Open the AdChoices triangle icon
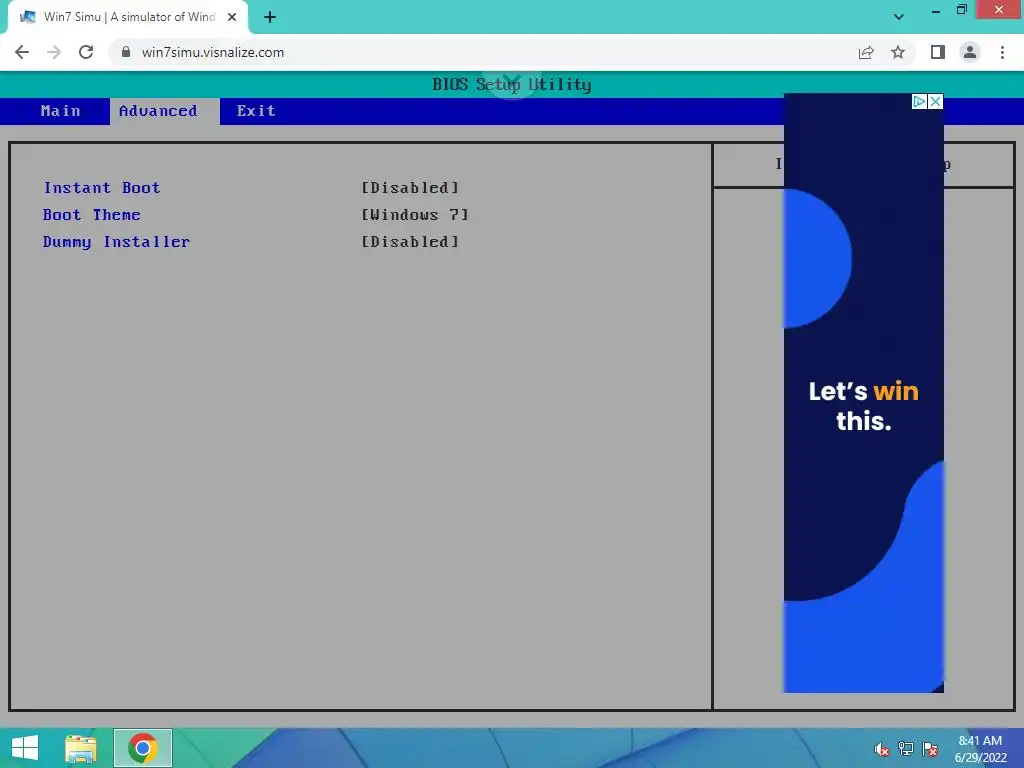Screen dimensions: 1024x768 click(920, 101)
